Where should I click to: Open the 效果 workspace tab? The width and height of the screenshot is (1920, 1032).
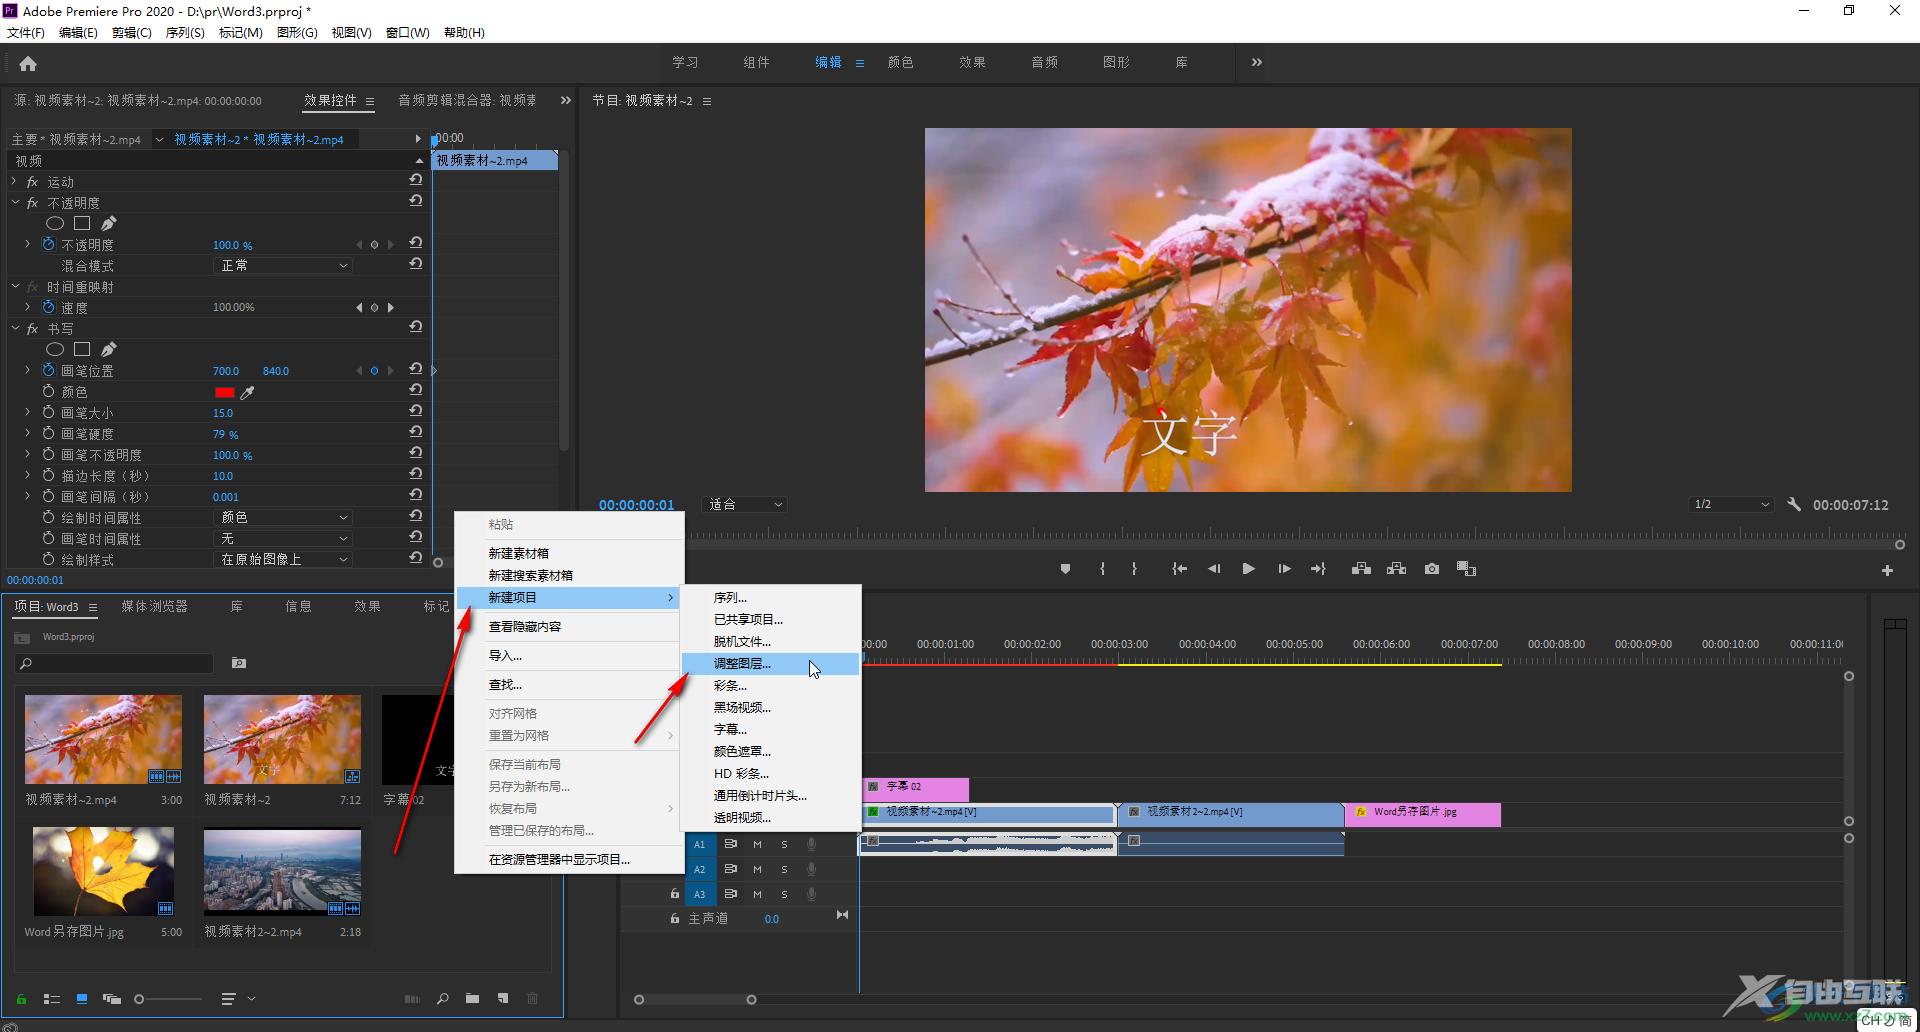point(972,62)
